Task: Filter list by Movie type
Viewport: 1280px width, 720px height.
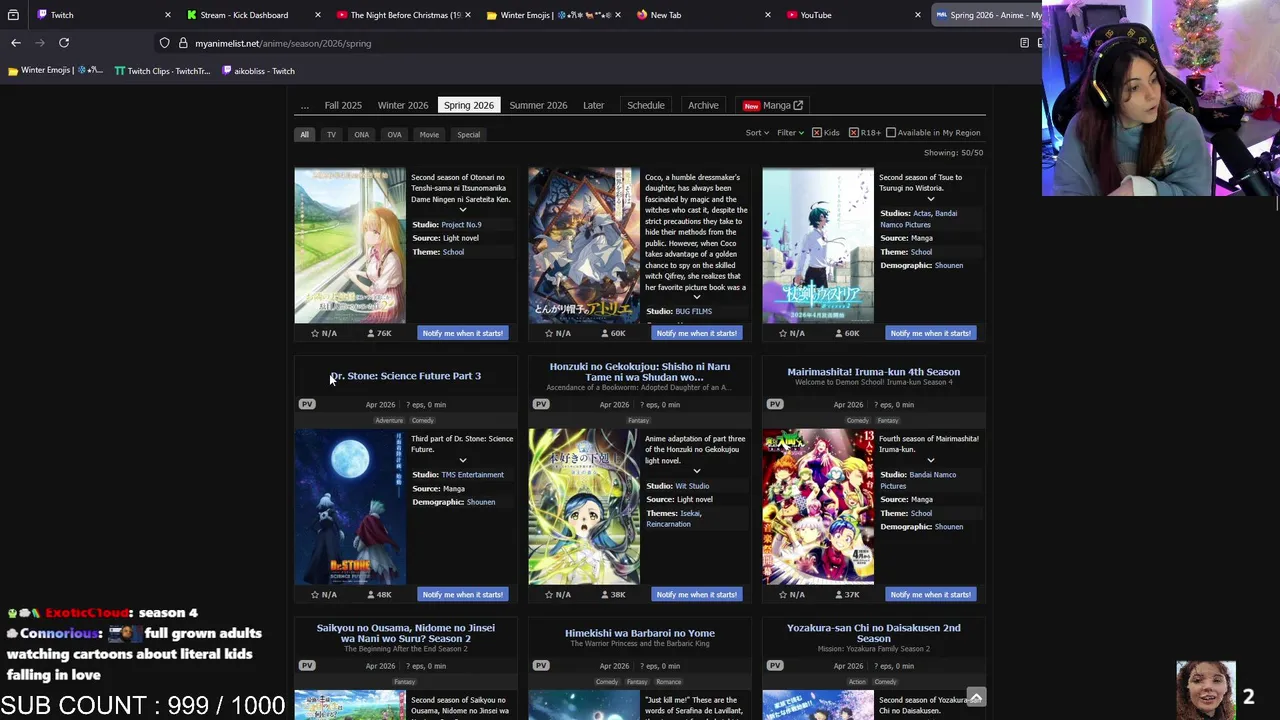Action: (429, 134)
